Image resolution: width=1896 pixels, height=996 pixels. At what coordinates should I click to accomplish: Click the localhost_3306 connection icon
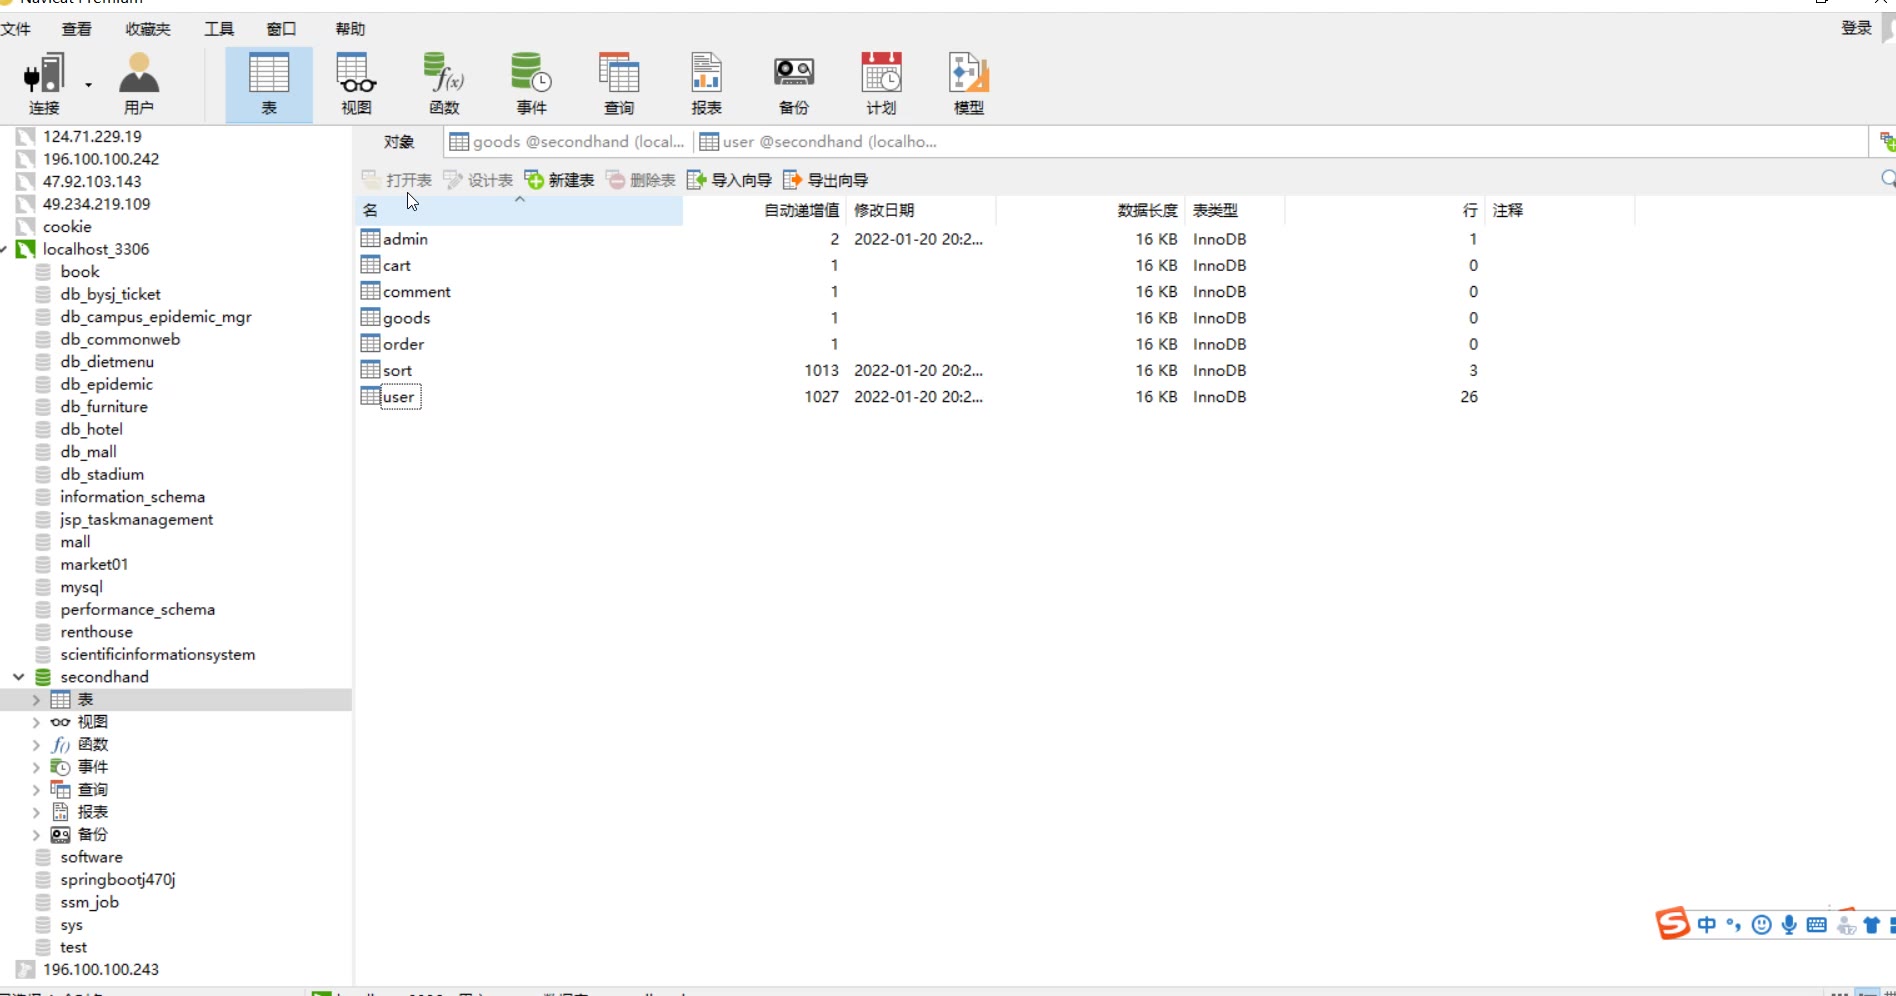26,249
